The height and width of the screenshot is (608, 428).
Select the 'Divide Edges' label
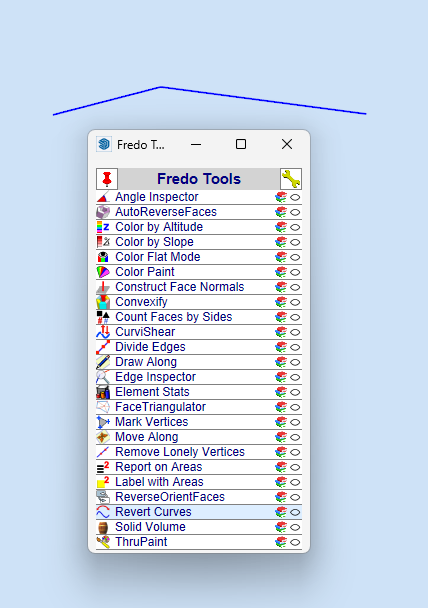[150, 347]
